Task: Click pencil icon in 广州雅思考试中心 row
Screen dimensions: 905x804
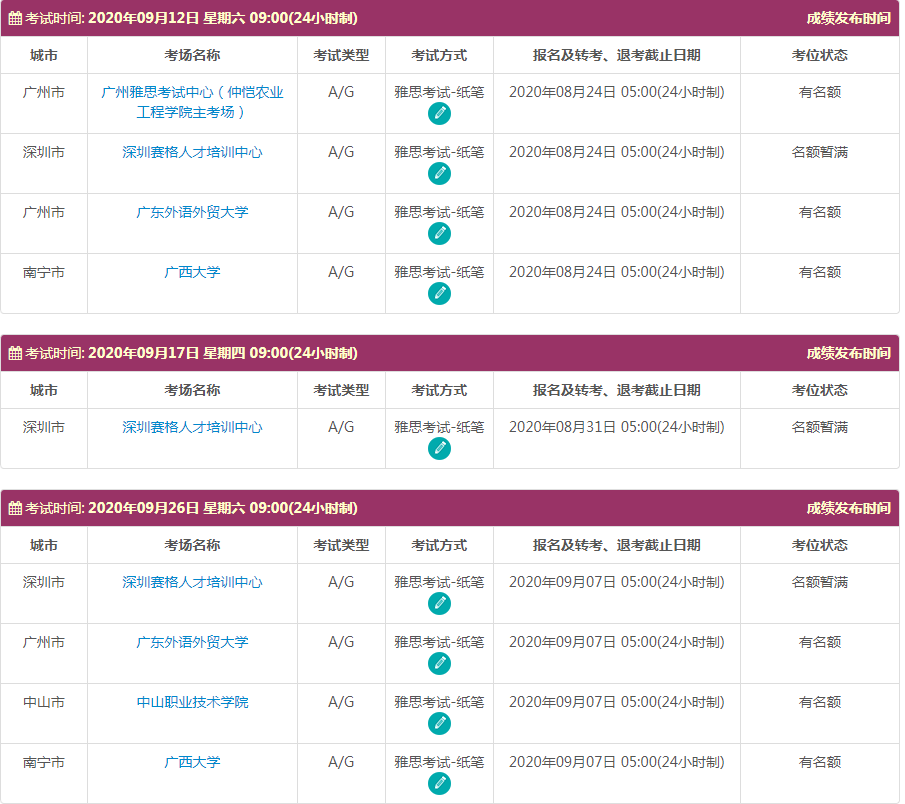Action: [439, 114]
